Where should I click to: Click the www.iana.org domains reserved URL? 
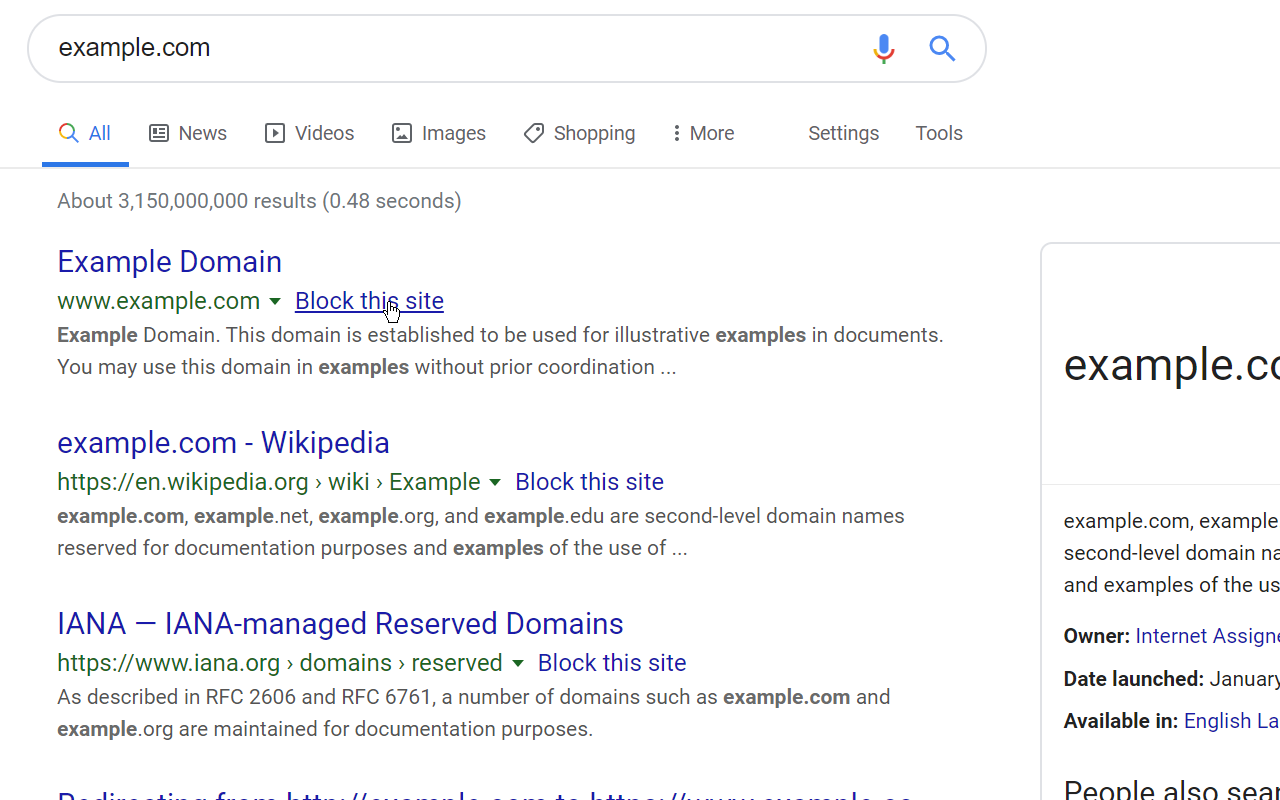[280, 663]
